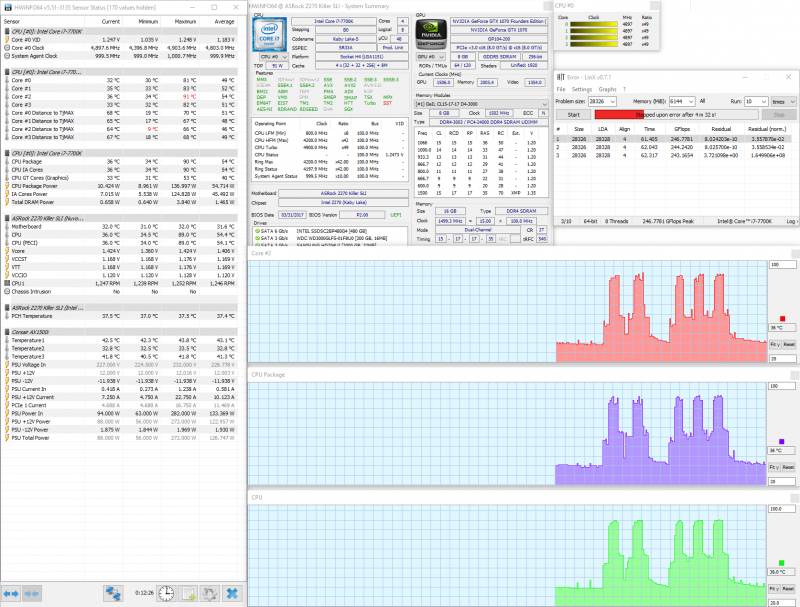The width and height of the screenshot is (800, 607).
Task: Click the GFlops column header in LinX
Action: click(682, 129)
